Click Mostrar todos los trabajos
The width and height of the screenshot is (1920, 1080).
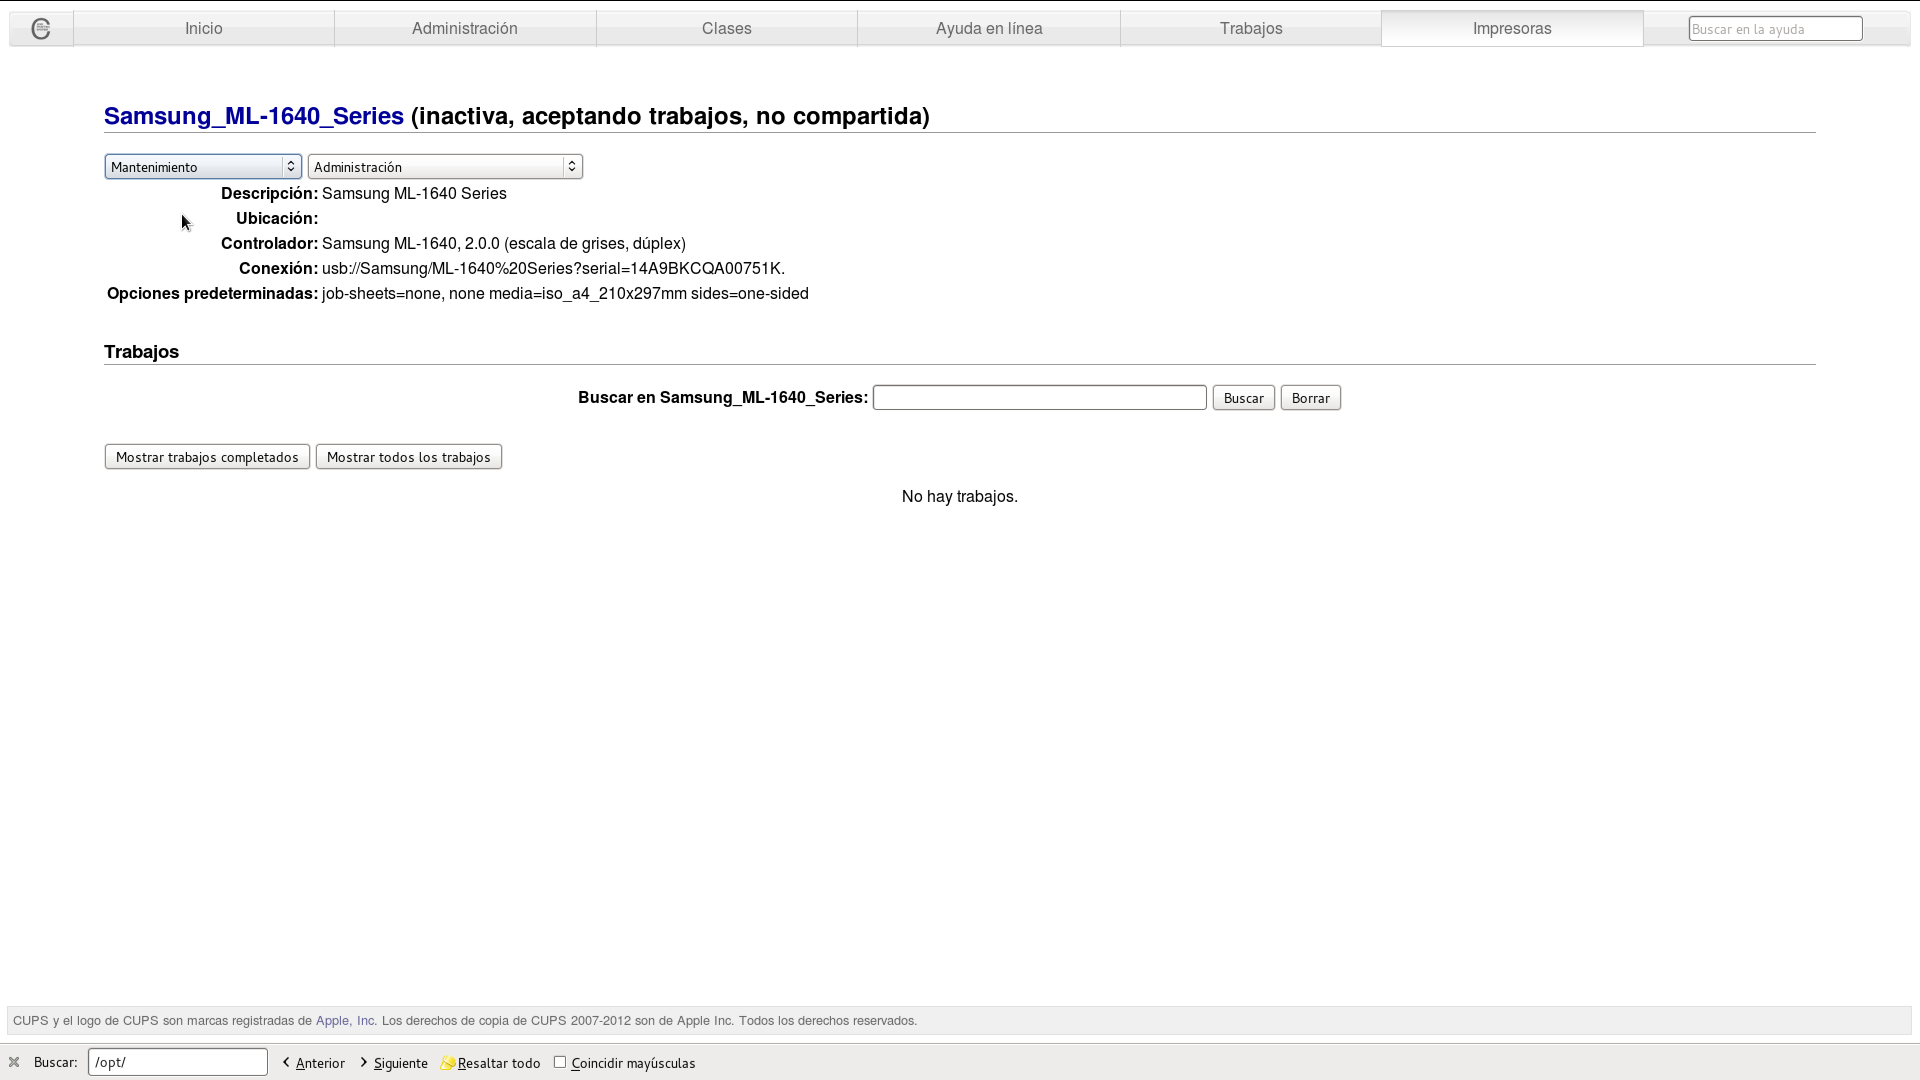point(409,457)
